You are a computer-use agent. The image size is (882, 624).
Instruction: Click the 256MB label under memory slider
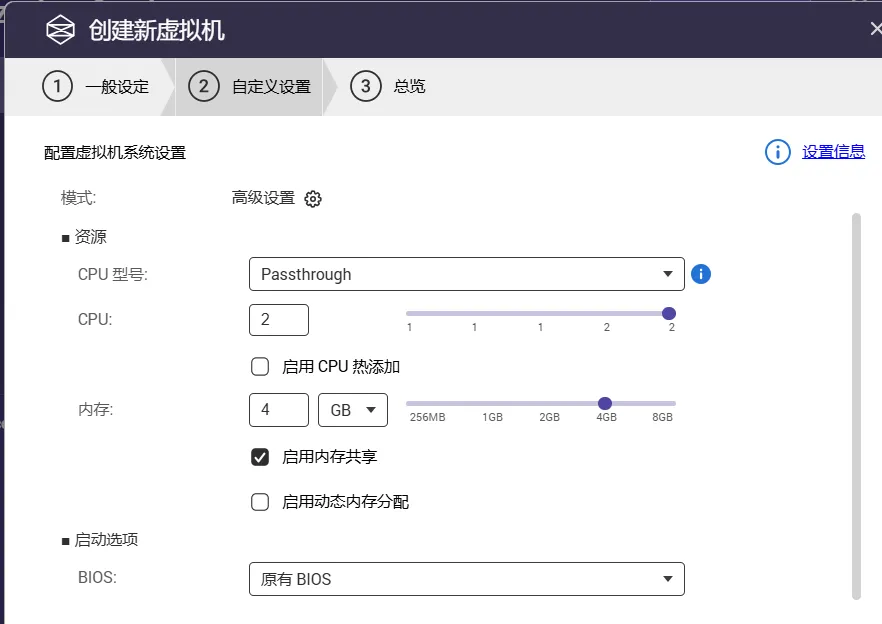428,417
